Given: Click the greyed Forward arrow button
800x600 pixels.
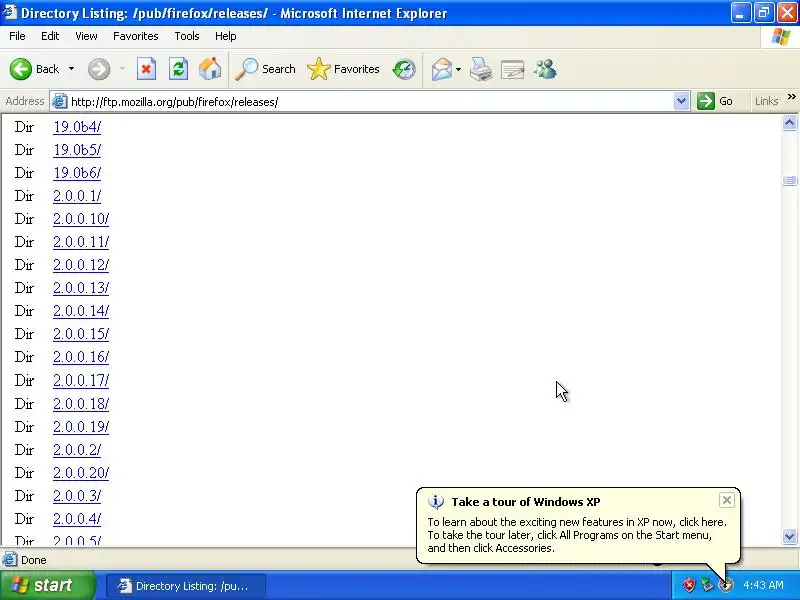Looking at the screenshot, I should tap(99, 69).
